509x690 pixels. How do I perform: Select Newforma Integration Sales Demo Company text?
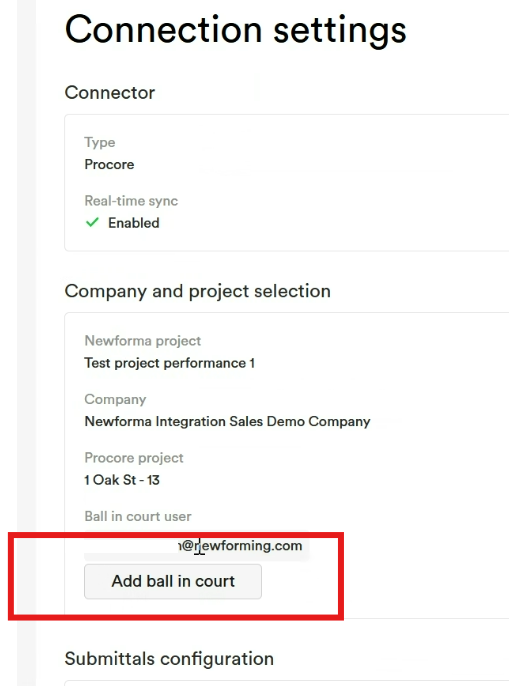point(227,422)
